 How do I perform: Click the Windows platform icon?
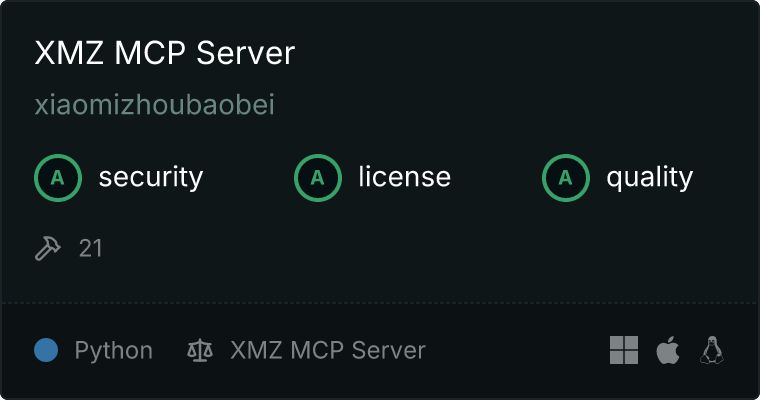(x=624, y=350)
